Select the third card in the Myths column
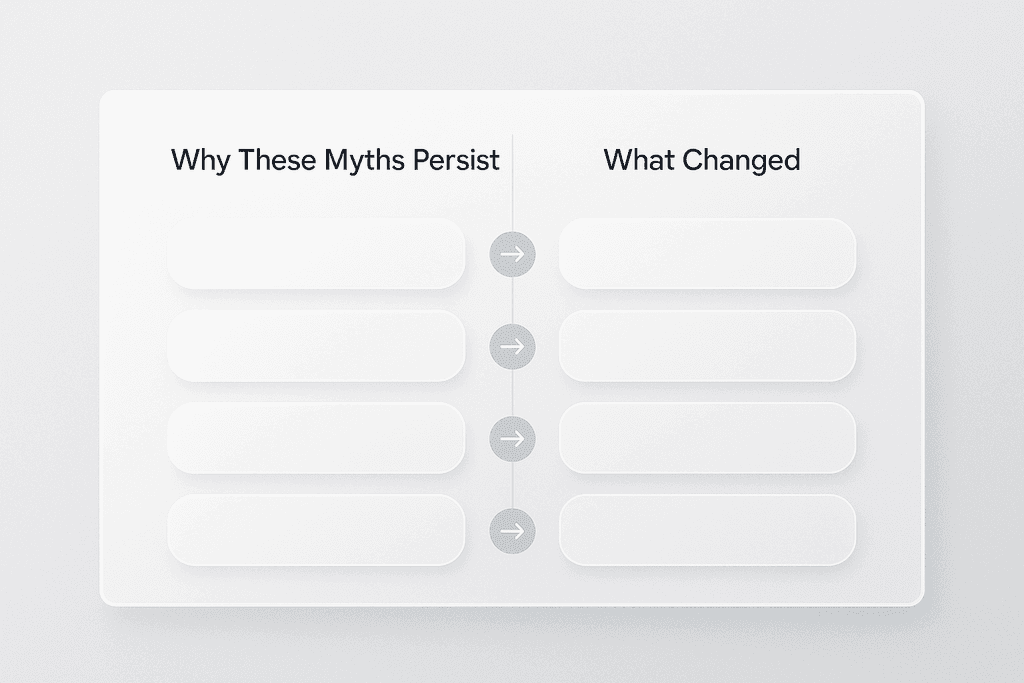The width and height of the screenshot is (1024, 683). [x=316, y=438]
